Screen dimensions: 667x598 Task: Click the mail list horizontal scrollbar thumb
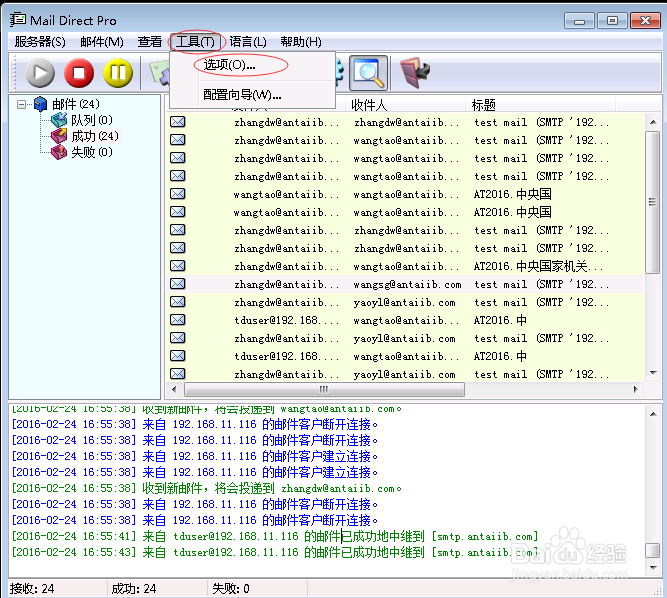(x=324, y=389)
